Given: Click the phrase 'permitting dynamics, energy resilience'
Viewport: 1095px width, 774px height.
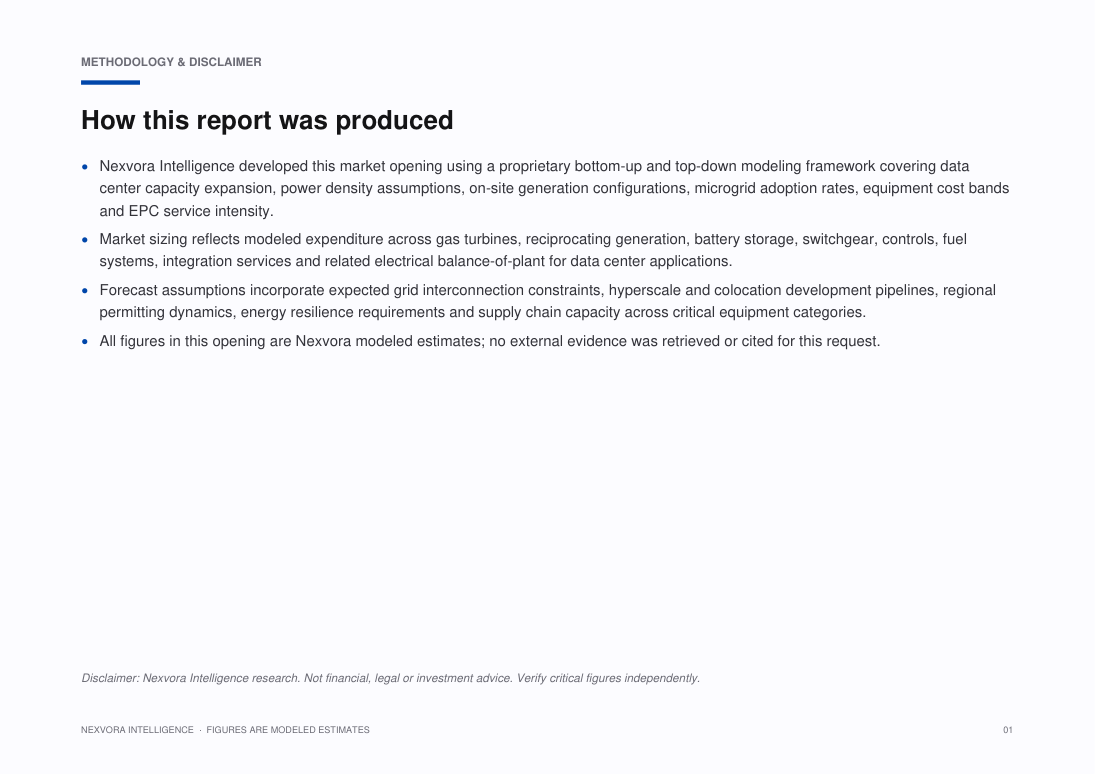Looking at the screenshot, I should pyautogui.click(x=226, y=312).
